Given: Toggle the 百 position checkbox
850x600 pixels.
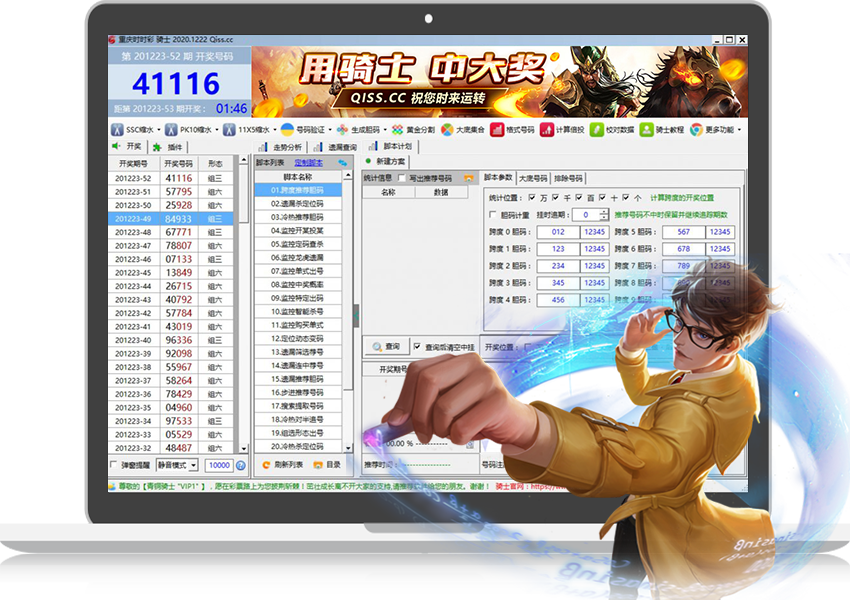Looking at the screenshot, I should 578,197.
